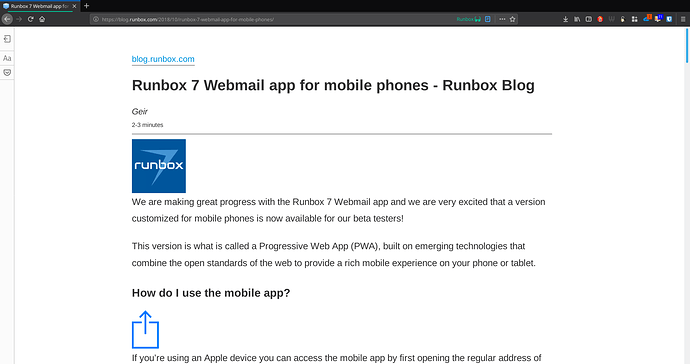Open reader view type controls Aa
This screenshot has height=364, width=690.
pos(7,58)
